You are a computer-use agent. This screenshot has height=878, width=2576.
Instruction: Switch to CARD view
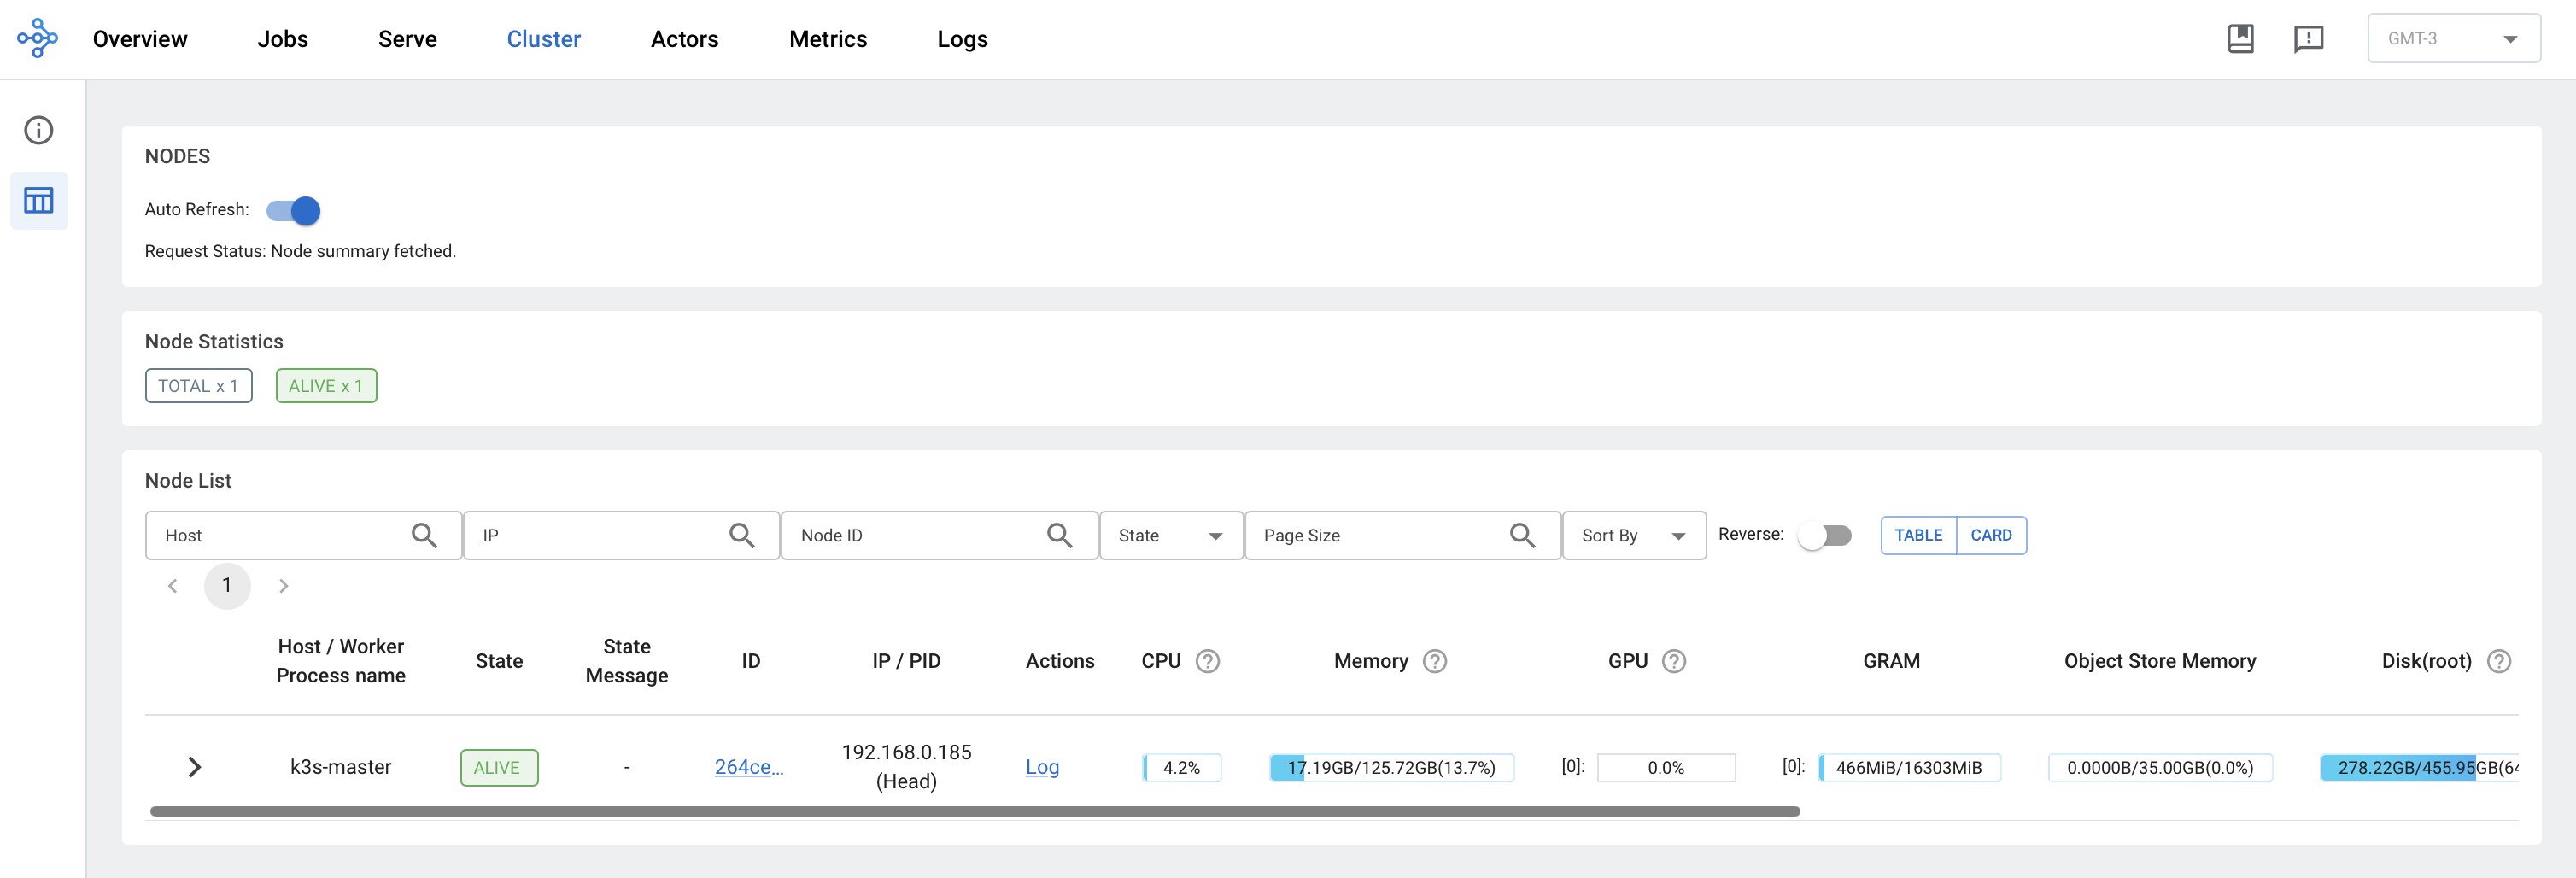point(1990,535)
